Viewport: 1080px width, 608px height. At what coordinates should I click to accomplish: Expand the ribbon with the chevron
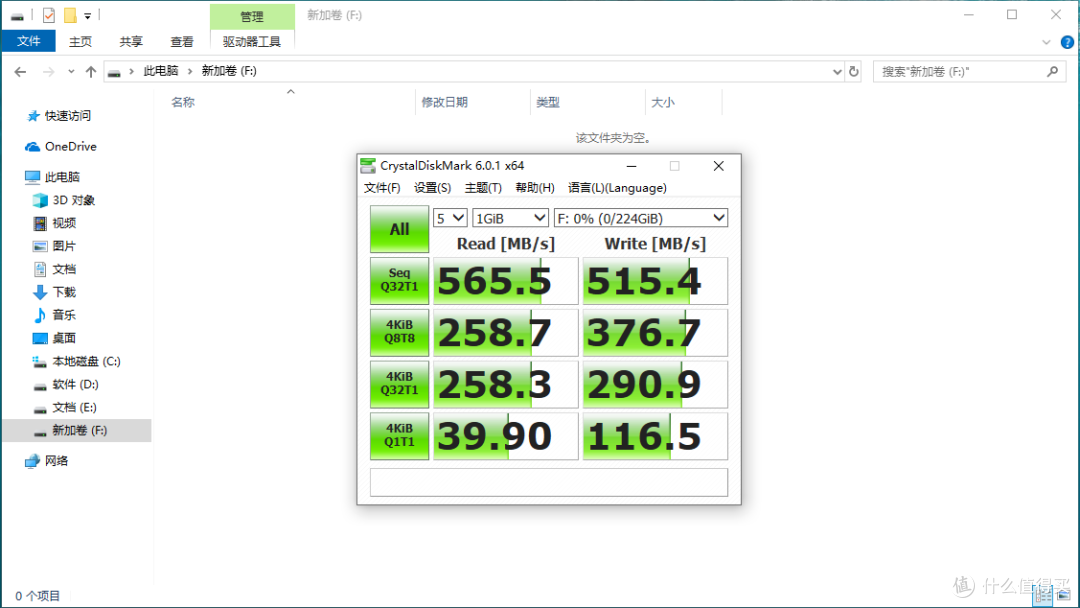click(x=1046, y=42)
